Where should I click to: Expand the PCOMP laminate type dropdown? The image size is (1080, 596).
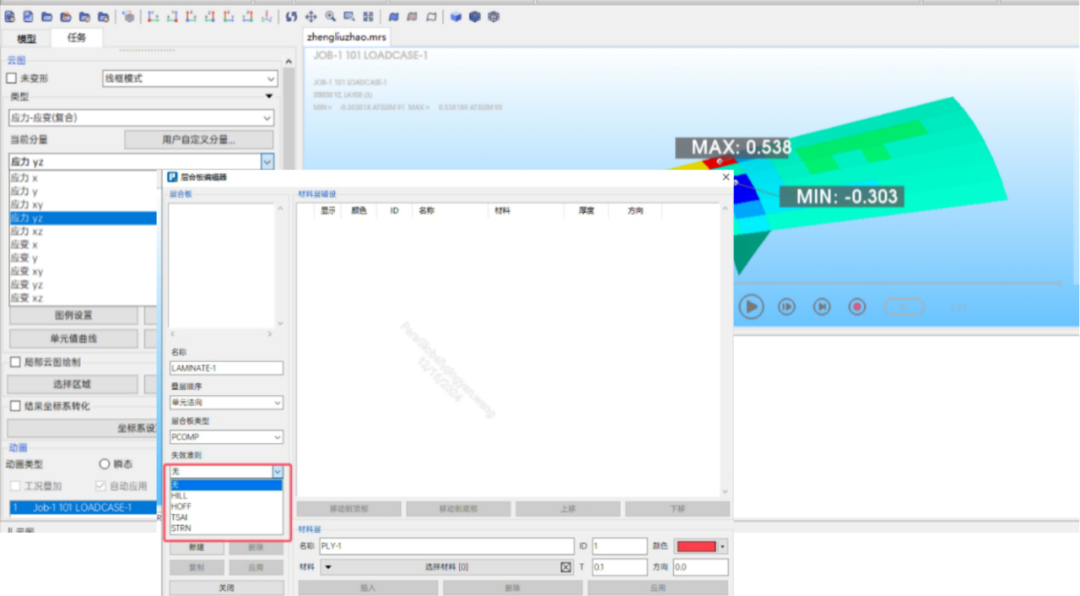pyautogui.click(x=226, y=437)
